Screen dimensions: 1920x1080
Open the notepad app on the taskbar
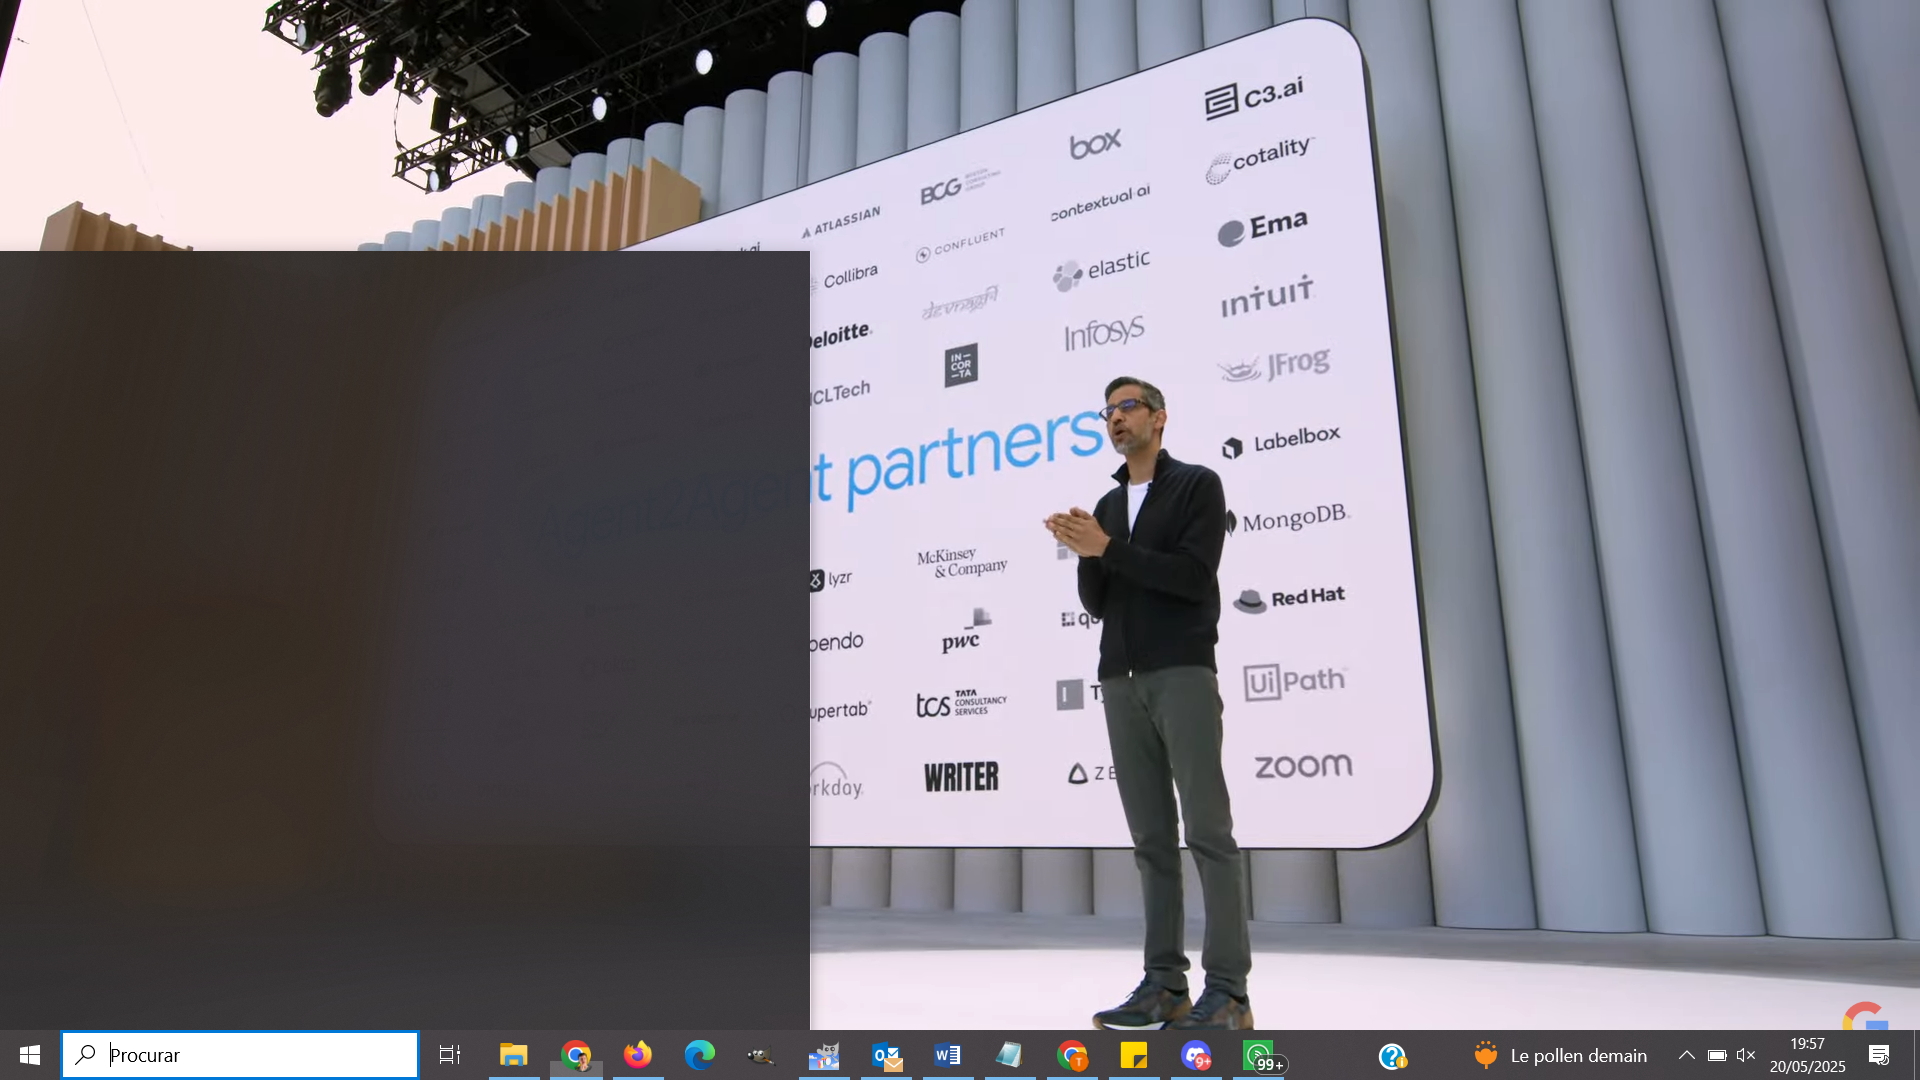coord(1010,1055)
